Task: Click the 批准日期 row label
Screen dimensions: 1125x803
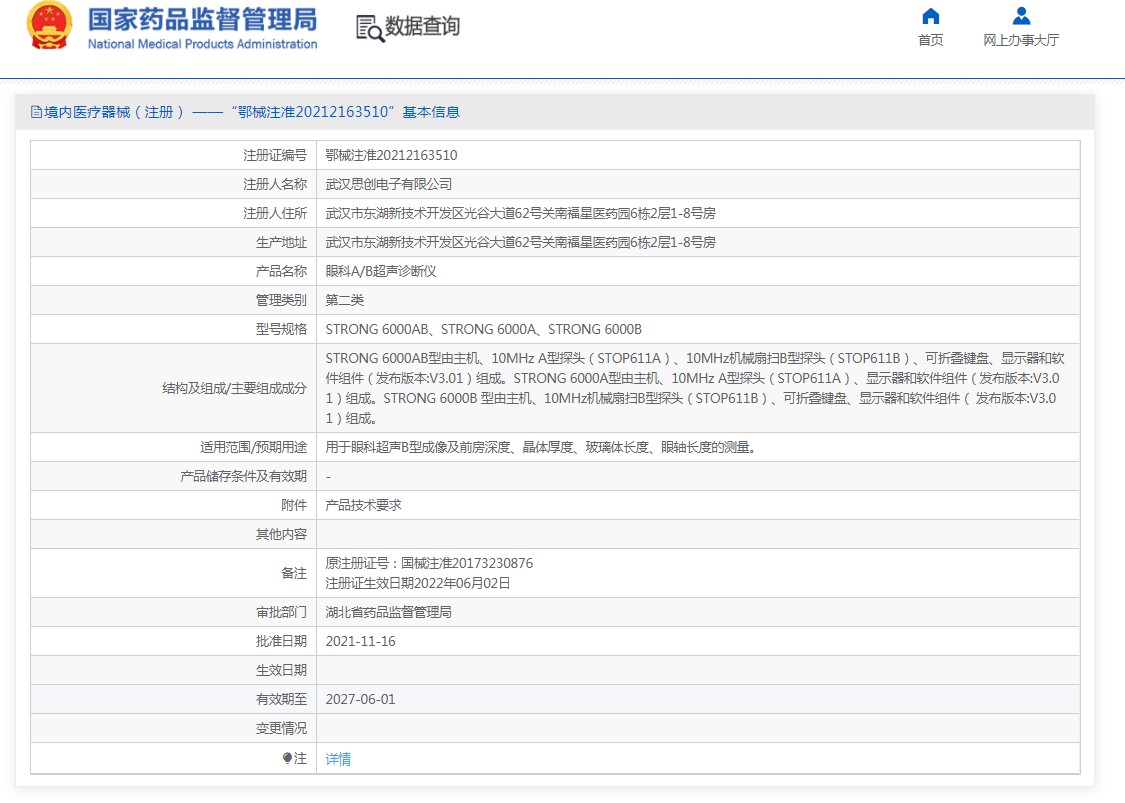Action: click(x=281, y=642)
